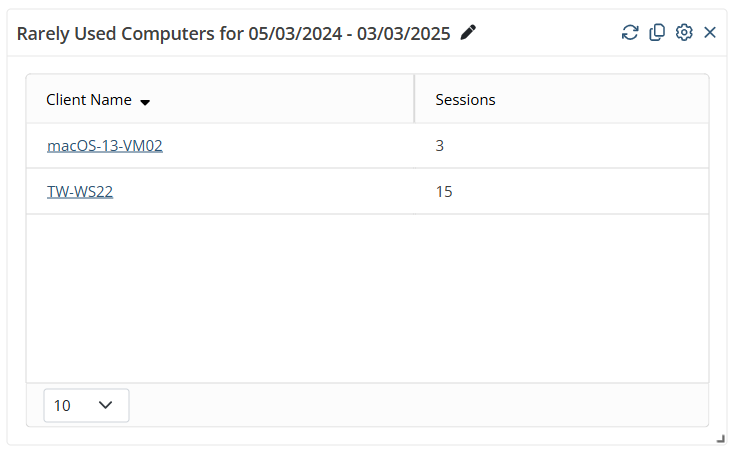Open the rows-per-page dropdown showing 10
The width and height of the screenshot is (733, 453).
86,405
